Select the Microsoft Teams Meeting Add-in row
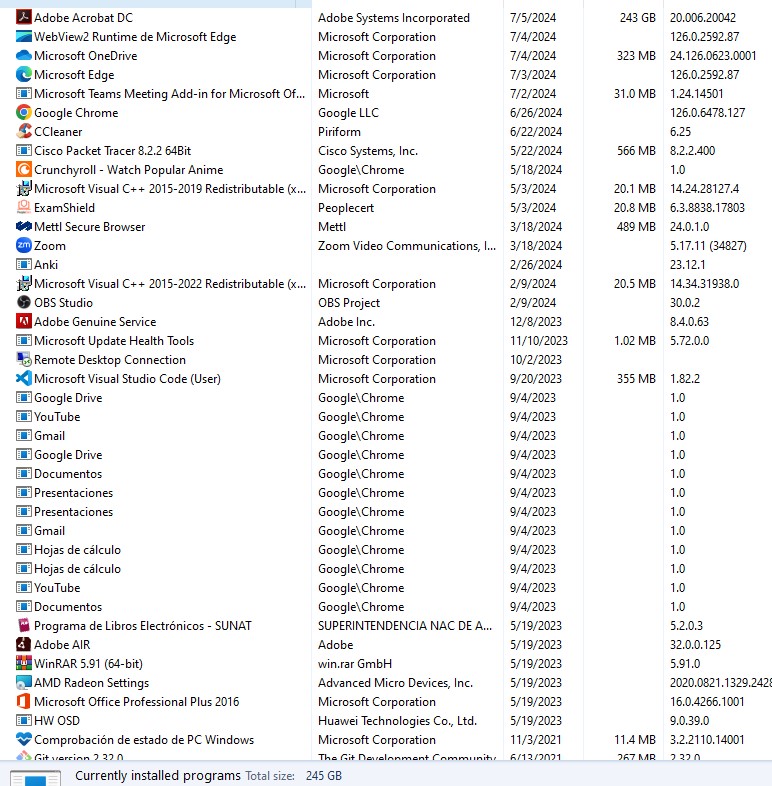The width and height of the screenshot is (772, 786). [386, 94]
